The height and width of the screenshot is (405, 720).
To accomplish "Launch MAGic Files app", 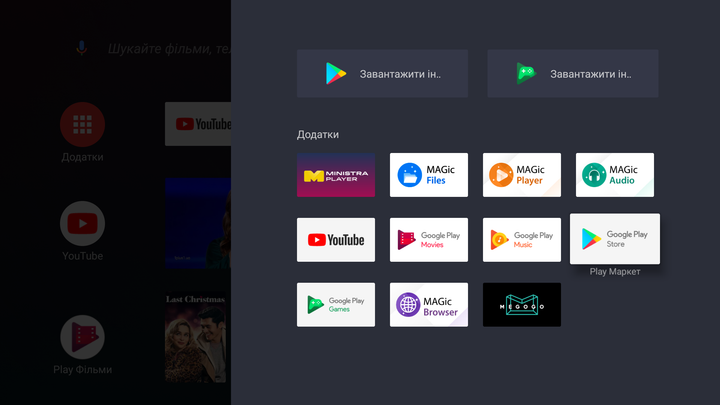I will coord(429,175).
